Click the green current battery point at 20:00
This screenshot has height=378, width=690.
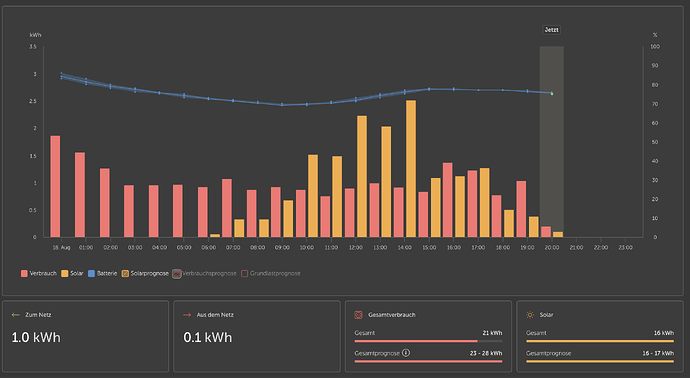click(x=552, y=94)
